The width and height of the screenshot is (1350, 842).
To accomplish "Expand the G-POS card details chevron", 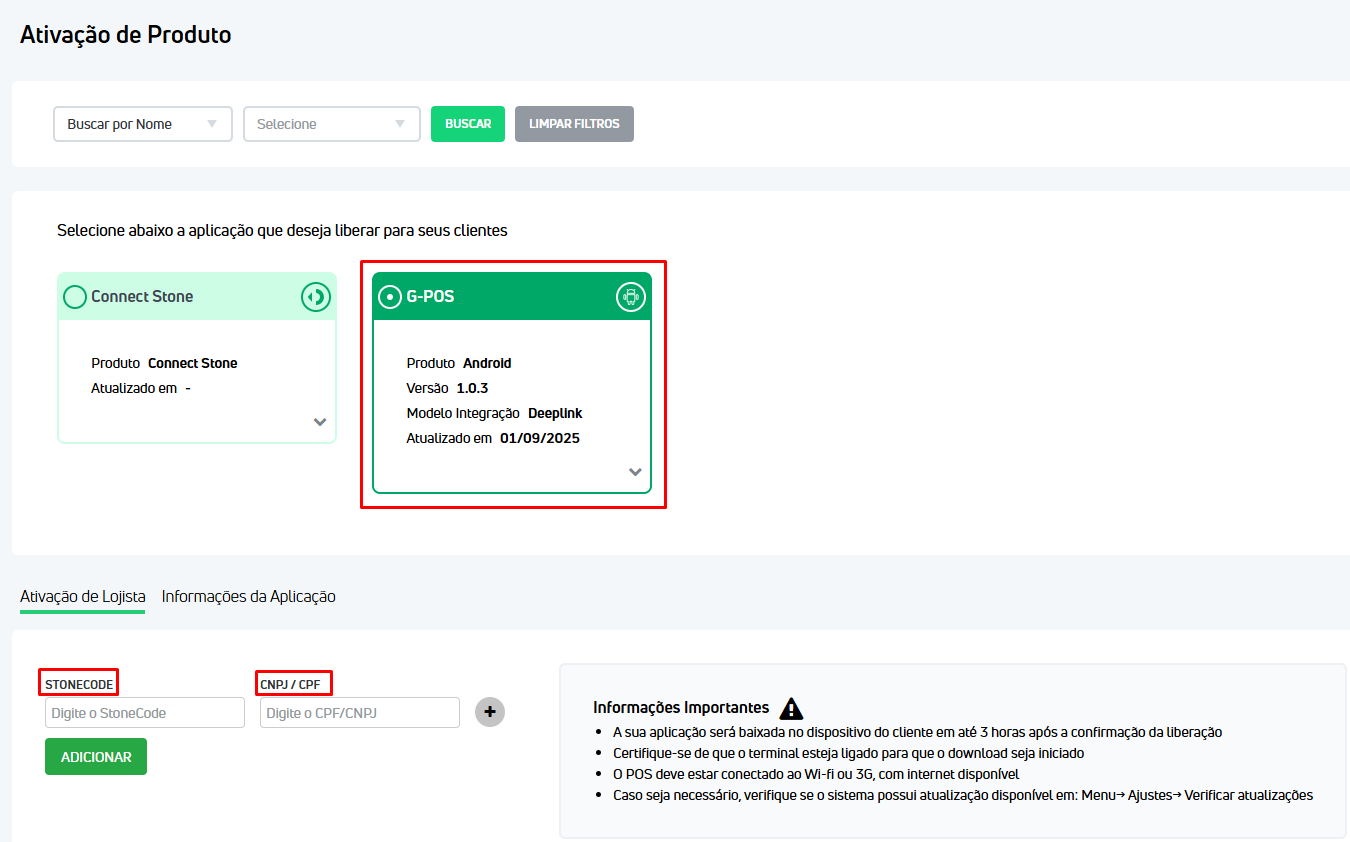I will pyautogui.click(x=635, y=472).
